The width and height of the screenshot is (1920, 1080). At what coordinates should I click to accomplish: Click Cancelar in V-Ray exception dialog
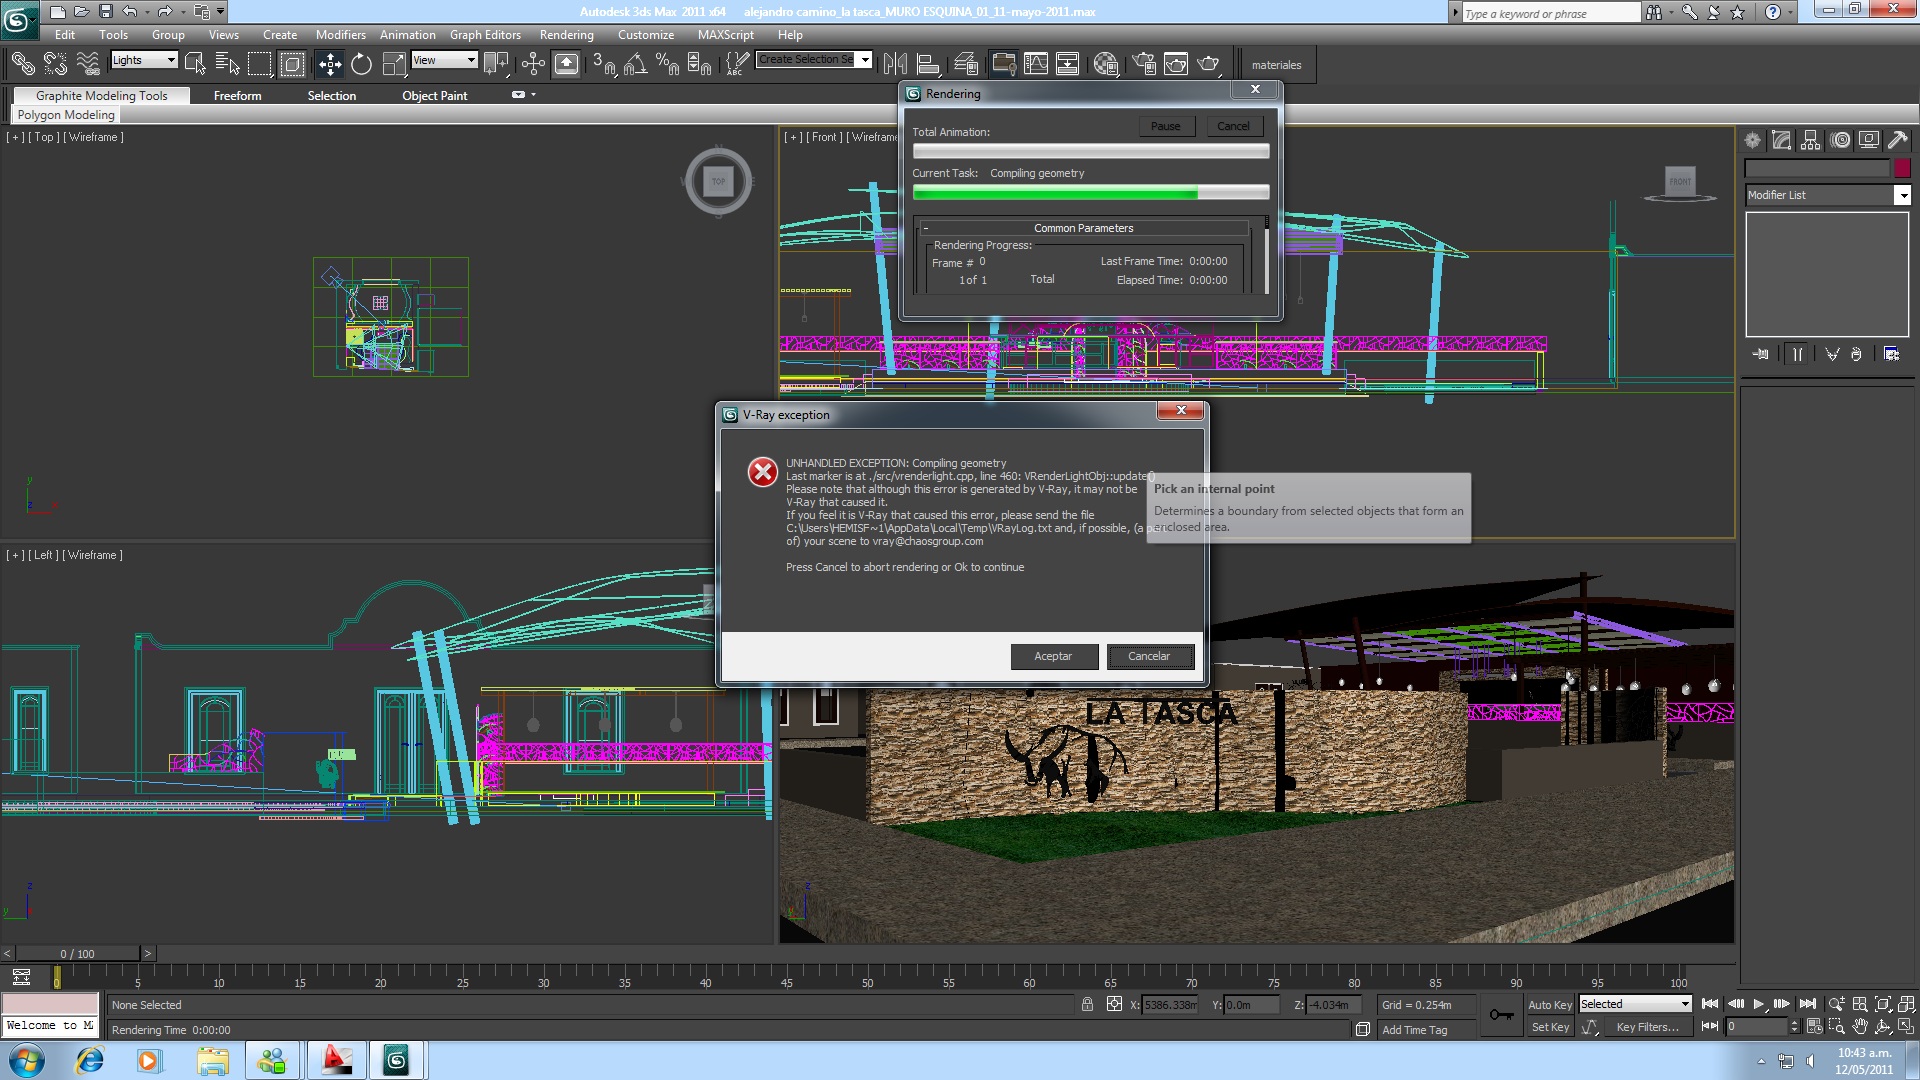click(1148, 656)
